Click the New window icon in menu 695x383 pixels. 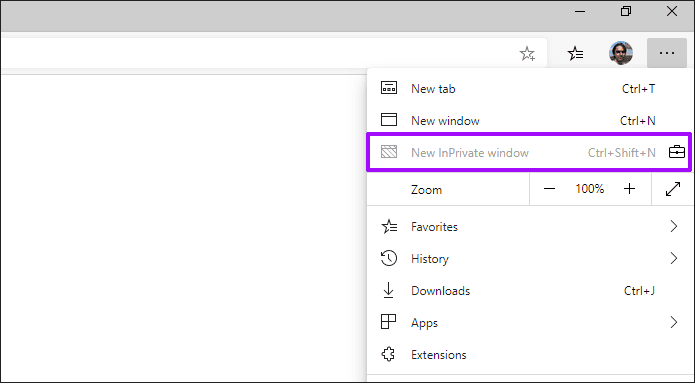389,120
